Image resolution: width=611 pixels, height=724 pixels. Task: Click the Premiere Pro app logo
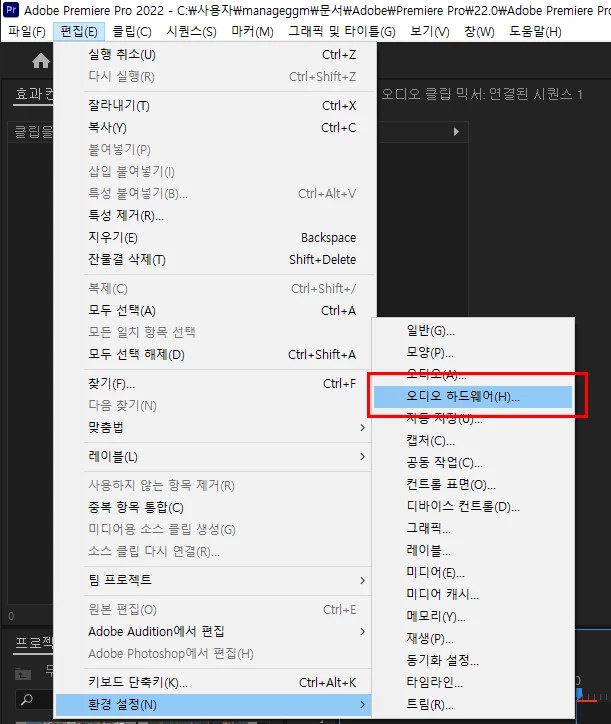pyautogui.click(x=11, y=9)
